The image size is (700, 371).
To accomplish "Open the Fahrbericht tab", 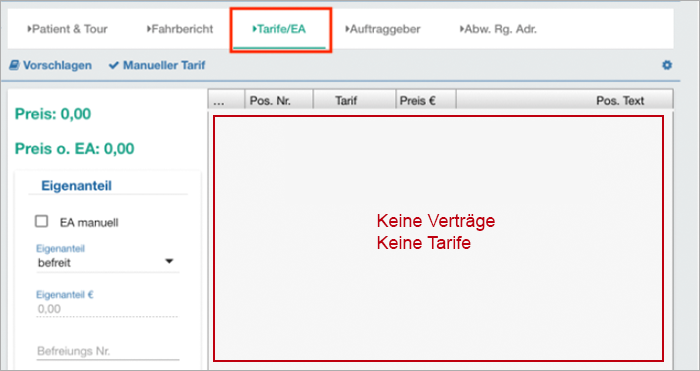I will (x=180, y=29).
